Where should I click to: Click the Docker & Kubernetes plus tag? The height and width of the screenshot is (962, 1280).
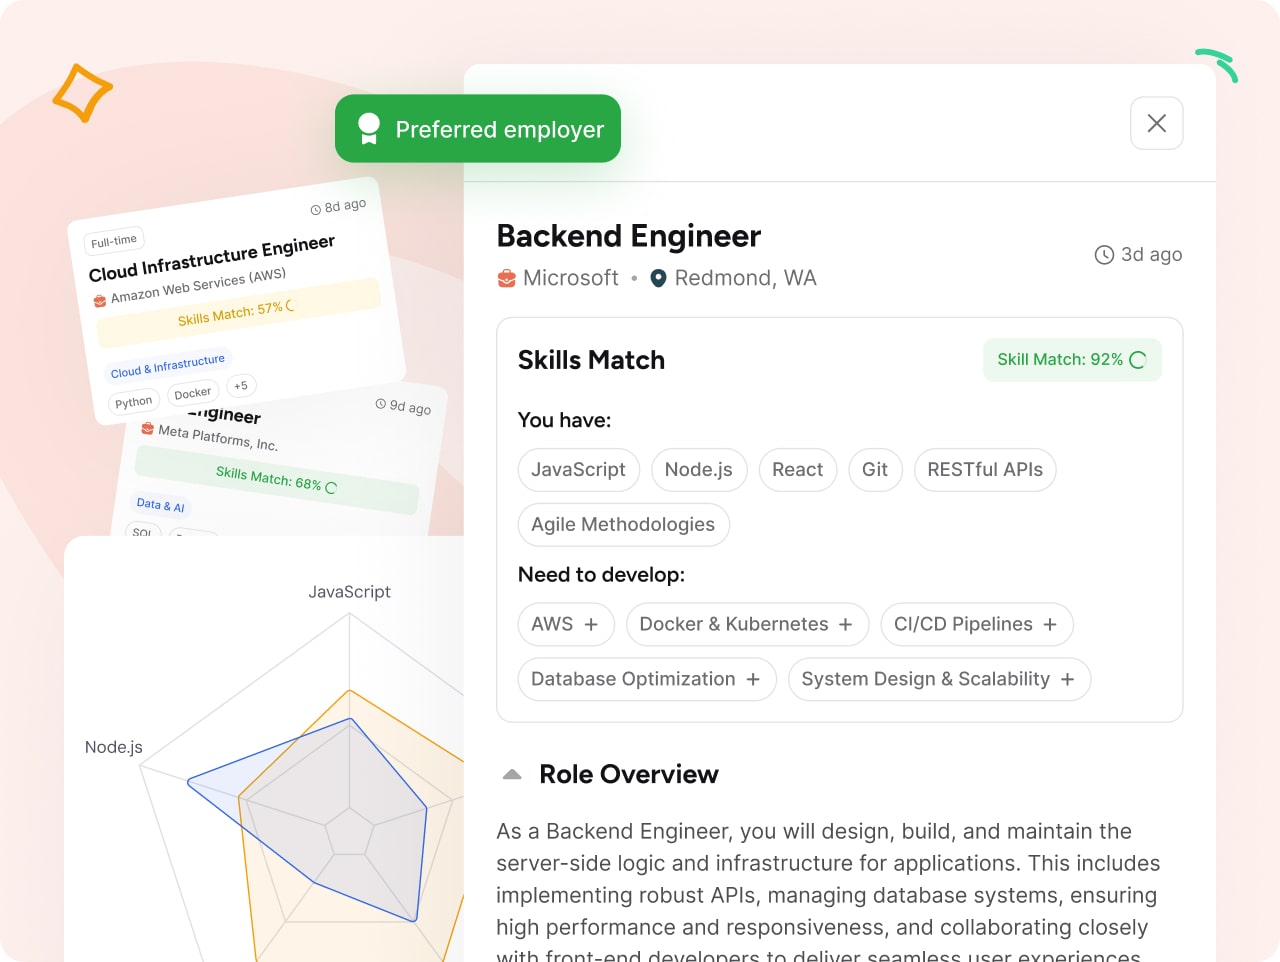(747, 624)
